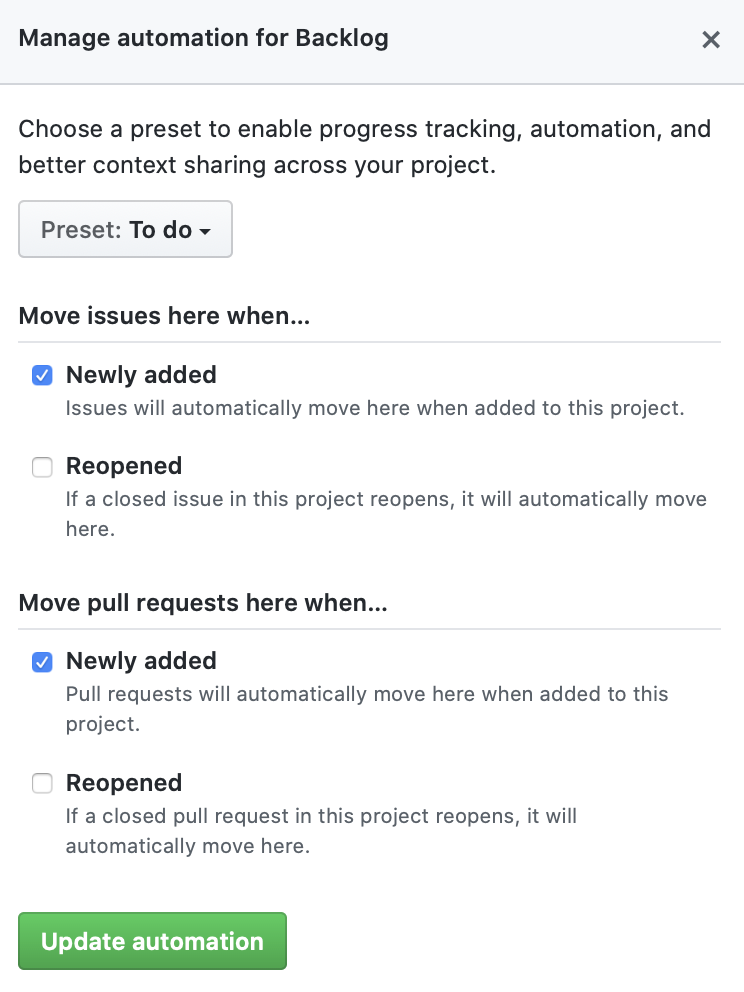The image size is (744, 992).
Task: Click the preset description paragraph
Action: click(365, 147)
